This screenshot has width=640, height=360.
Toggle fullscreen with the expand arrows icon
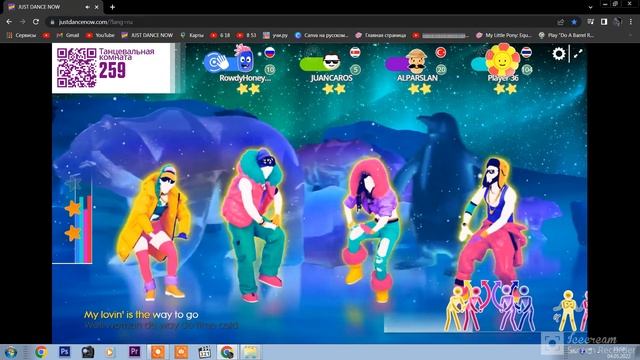[578, 53]
